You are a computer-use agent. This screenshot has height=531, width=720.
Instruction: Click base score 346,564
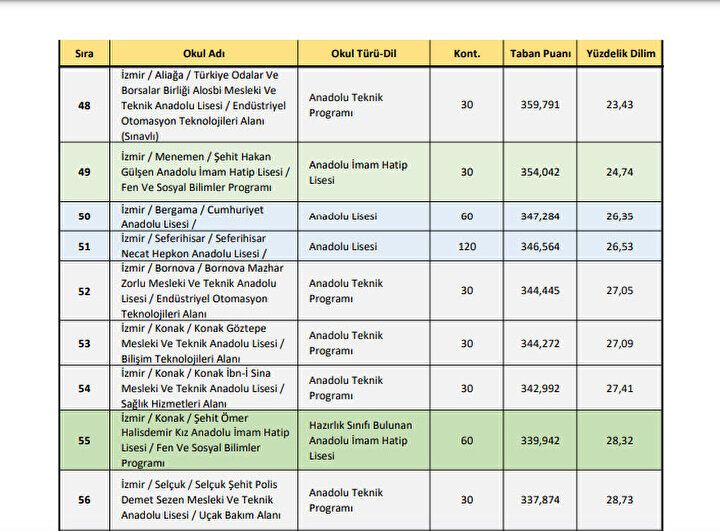(x=540, y=247)
